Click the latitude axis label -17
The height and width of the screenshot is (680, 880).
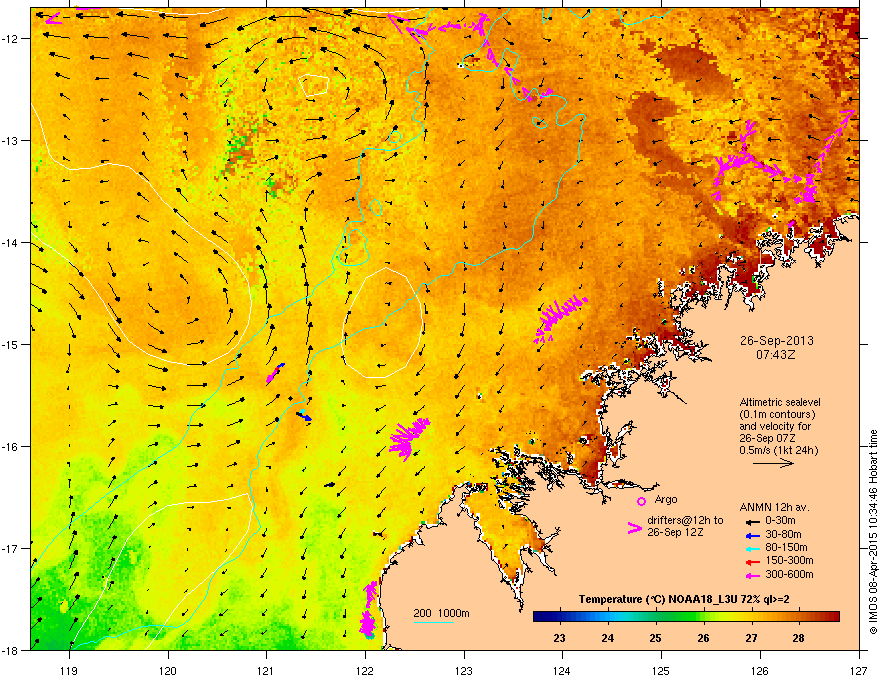click(x=10, y=548)
